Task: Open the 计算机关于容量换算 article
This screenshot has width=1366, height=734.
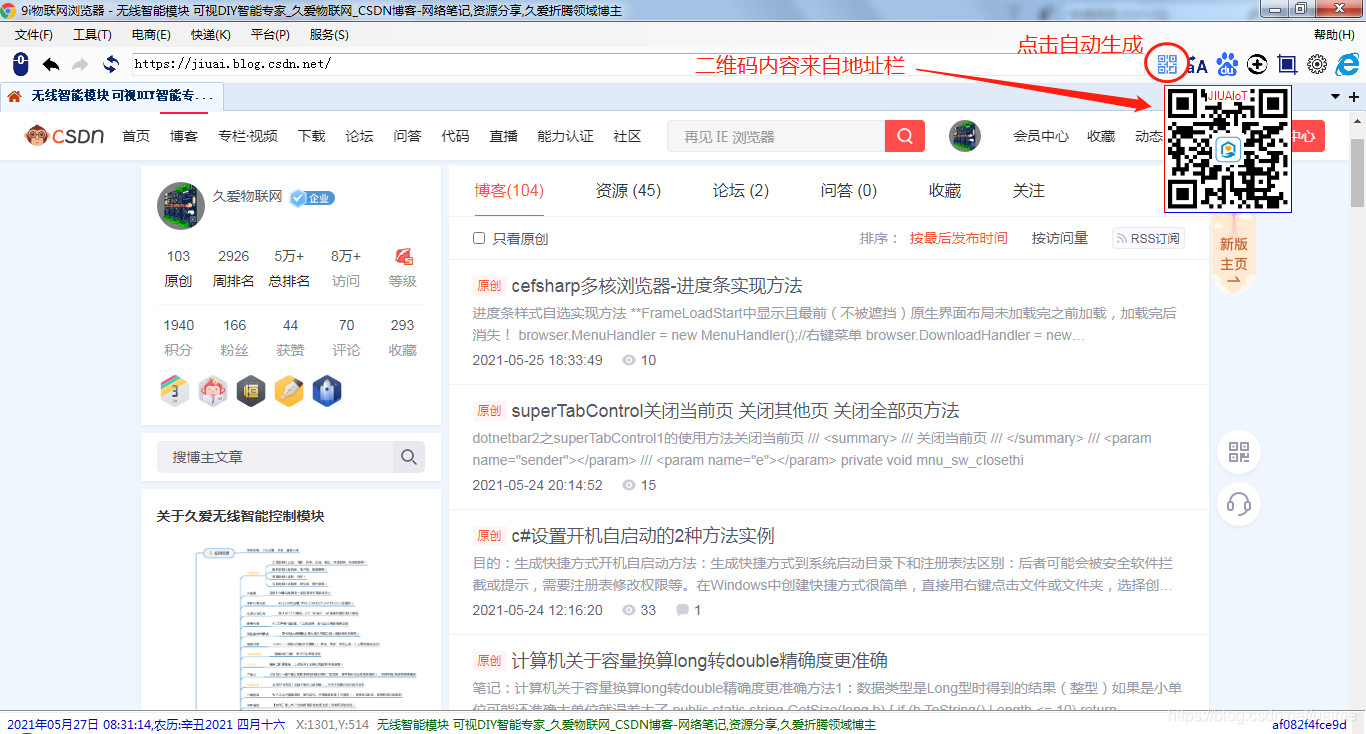Action: (699, 661)
